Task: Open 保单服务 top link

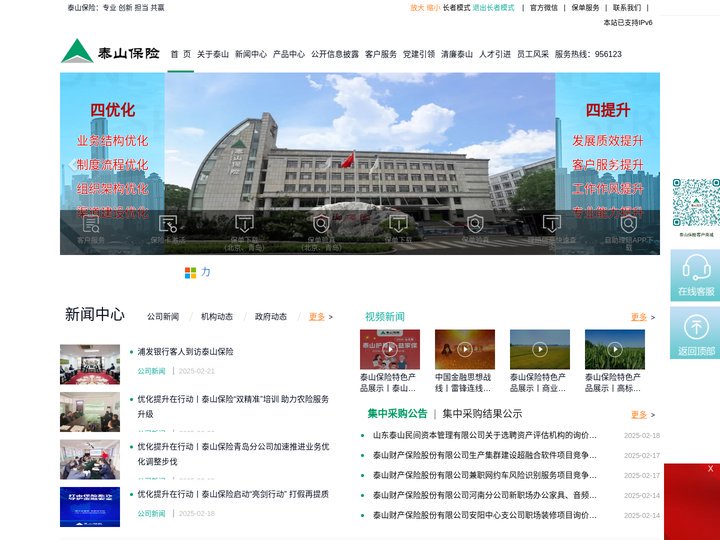Action: point(585,8)
